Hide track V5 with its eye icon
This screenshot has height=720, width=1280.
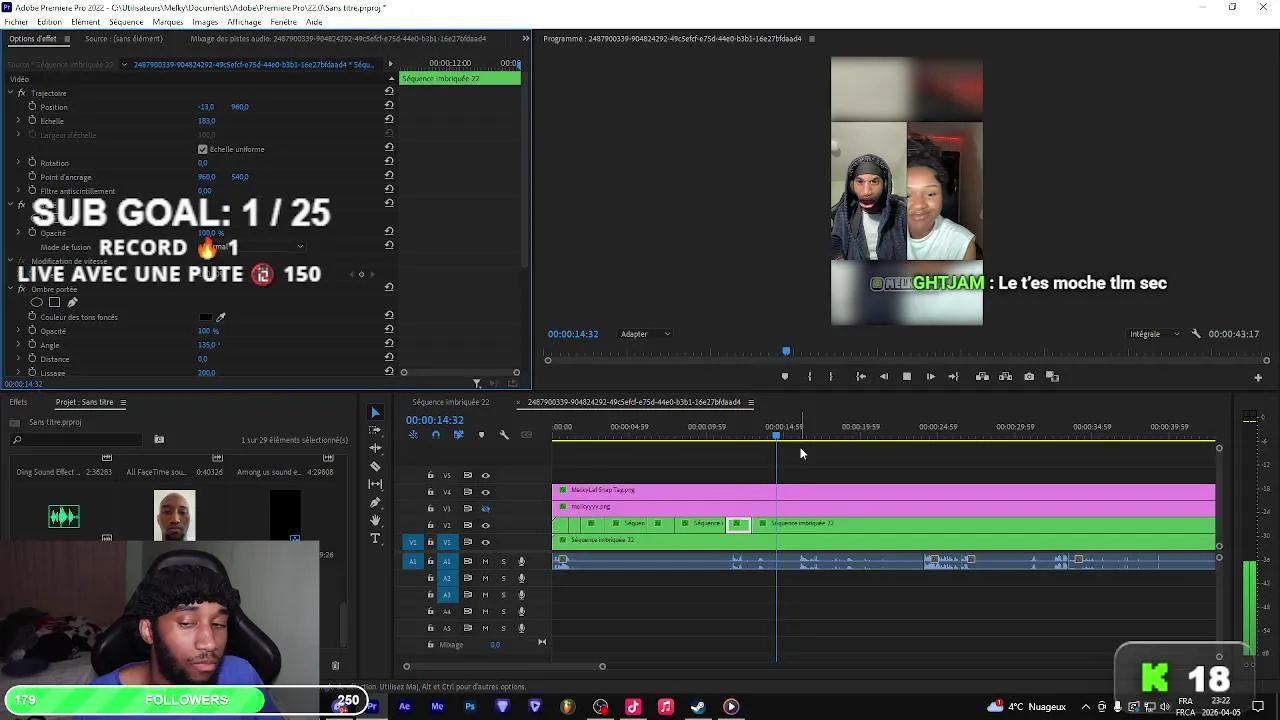tap(485, 475)
